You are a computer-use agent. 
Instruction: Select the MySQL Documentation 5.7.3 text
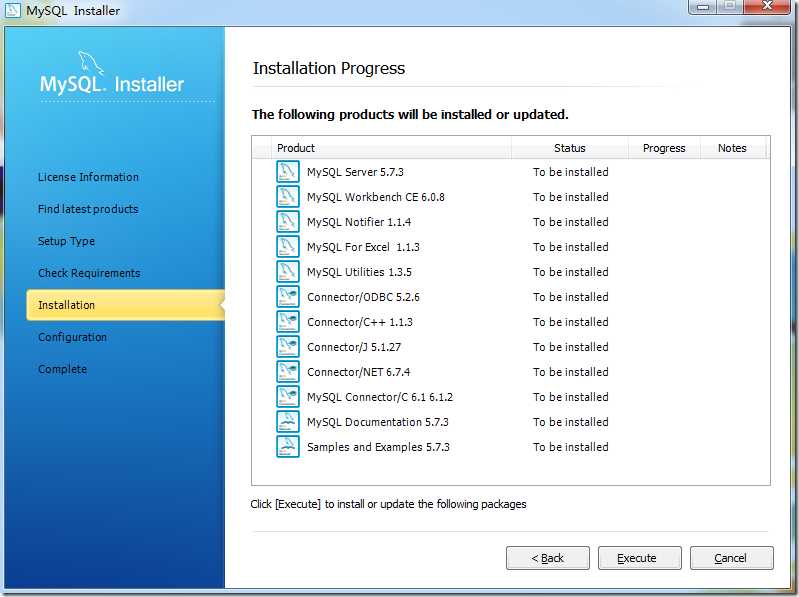pos(378,422)
